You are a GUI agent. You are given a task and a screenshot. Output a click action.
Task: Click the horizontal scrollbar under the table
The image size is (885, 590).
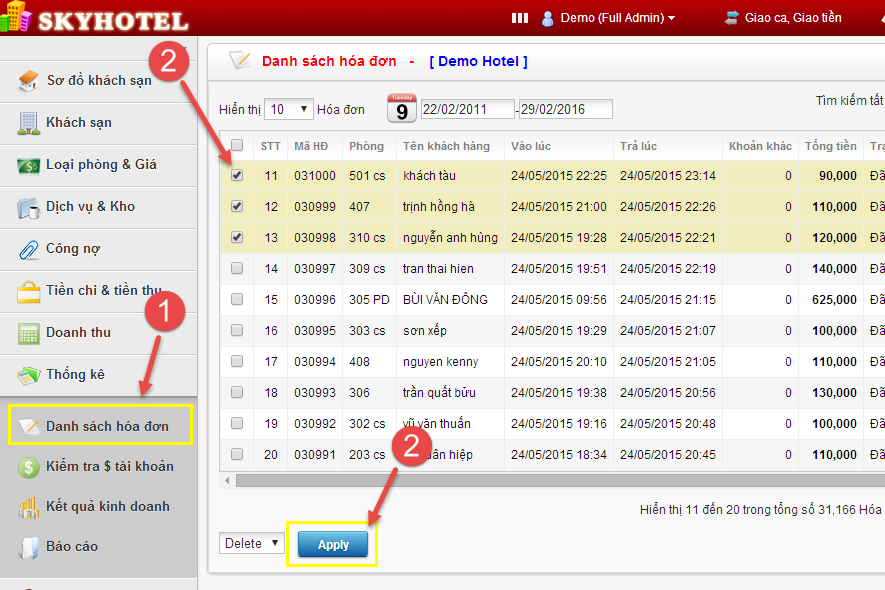[x=550, y=481]
